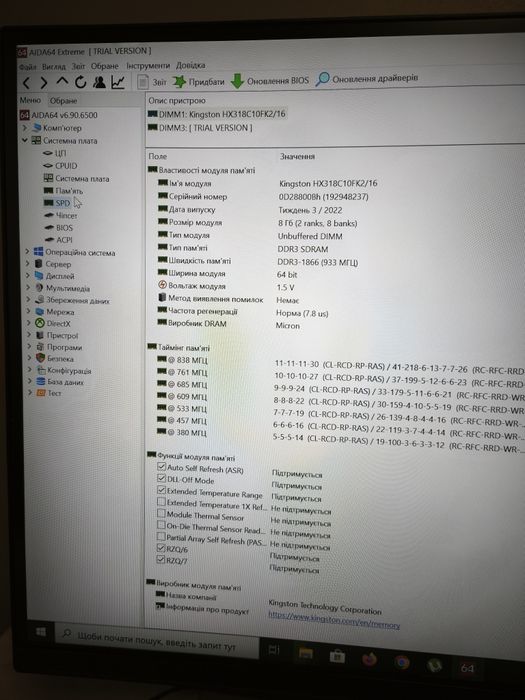Go up one level with Up arrow
Viewport: 525px width, 700px height.
(x=62, y=82)
